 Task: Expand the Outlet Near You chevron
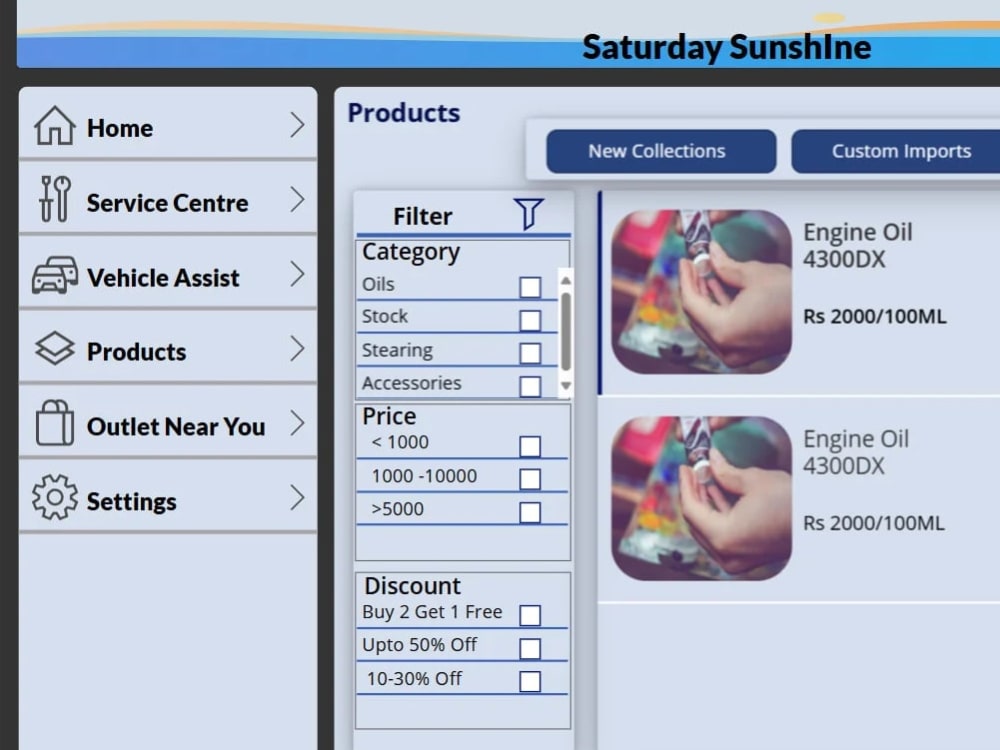coord(297,423)
